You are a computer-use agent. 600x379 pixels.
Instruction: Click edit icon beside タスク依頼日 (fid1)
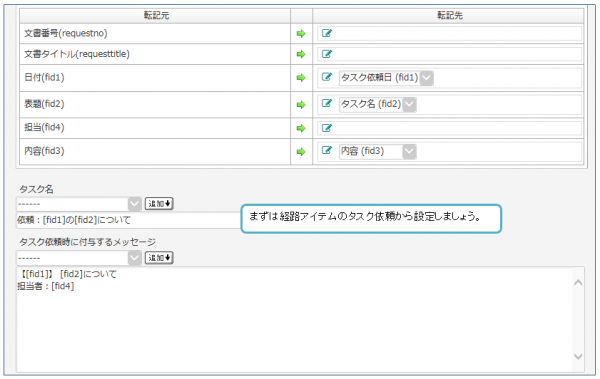(x=326, y=77)
